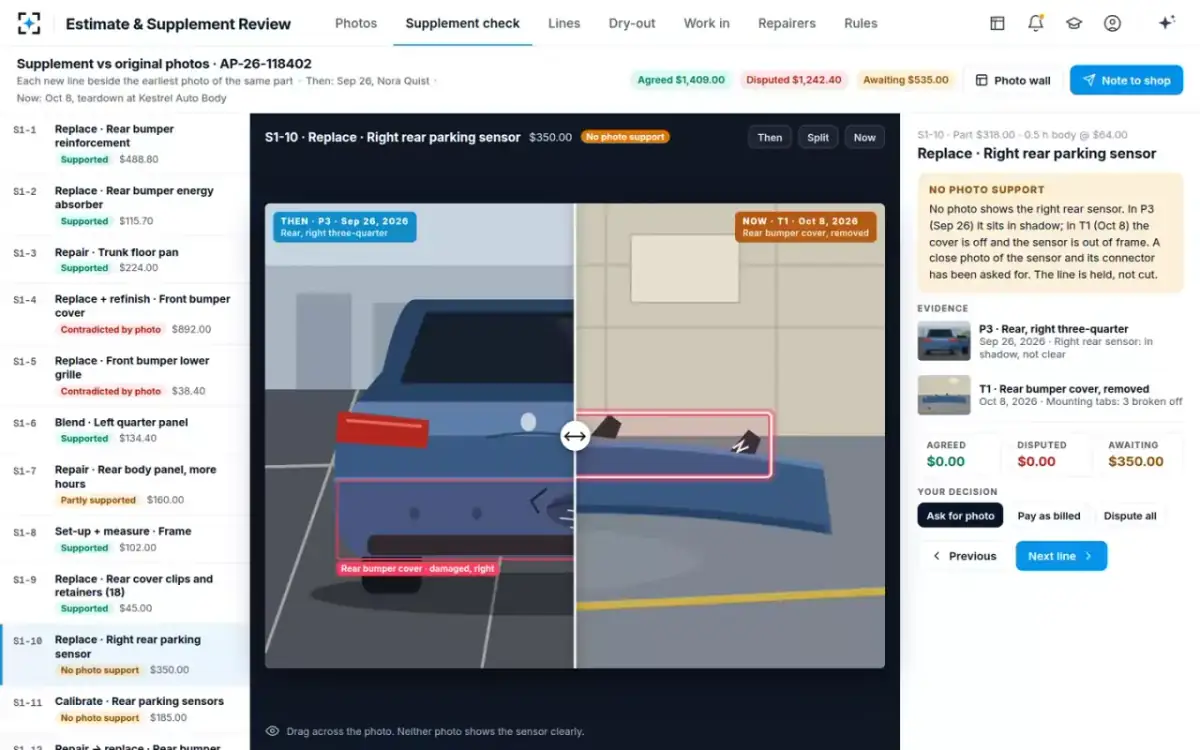Click the app logo icon

pyautogui.click(x=29, y=23)
